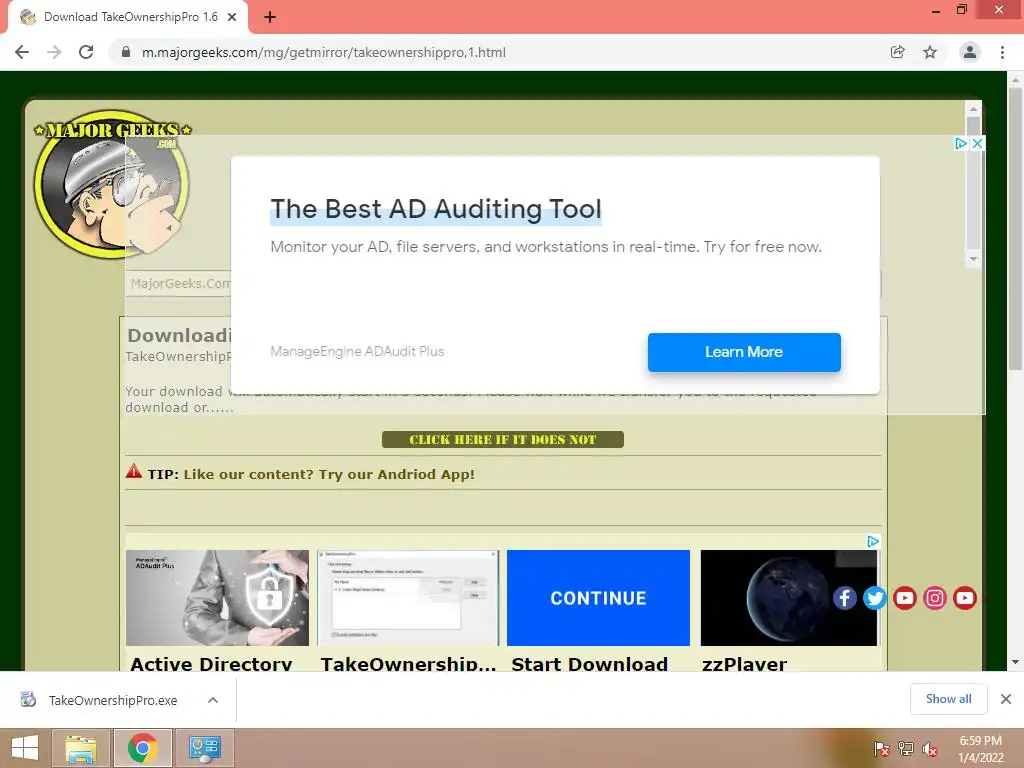Click the zzPlayer earth thumbnail
This screenshot has height=768, width=1024.
pos(788,598)
